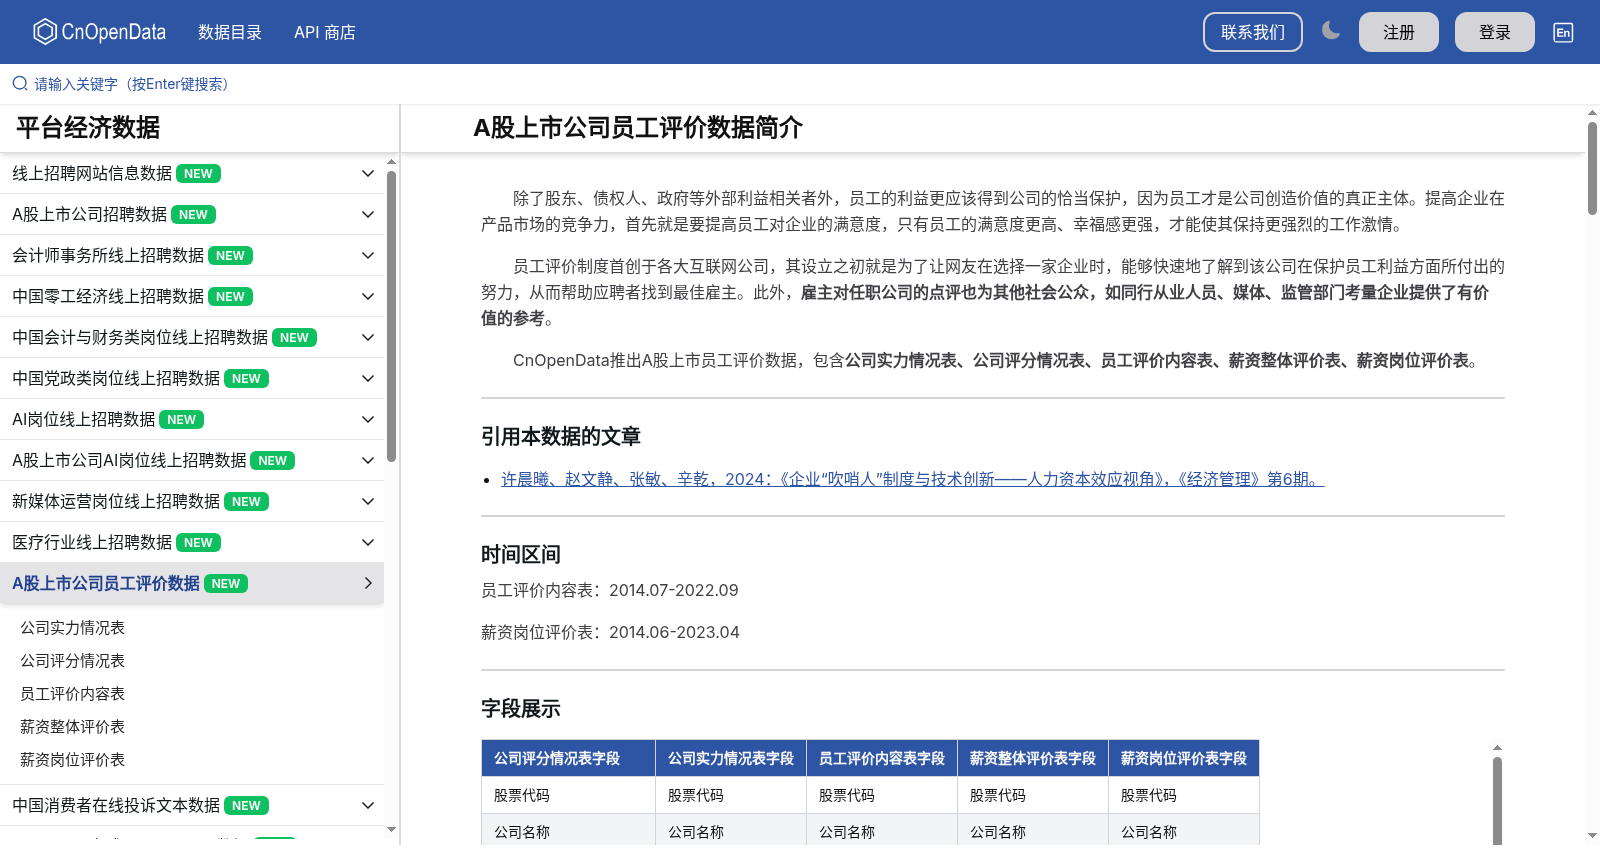The height and width of the screenshot is (861, 1600).
Task: Click sidebar scroll-up arrow
Action: point(392,161)
